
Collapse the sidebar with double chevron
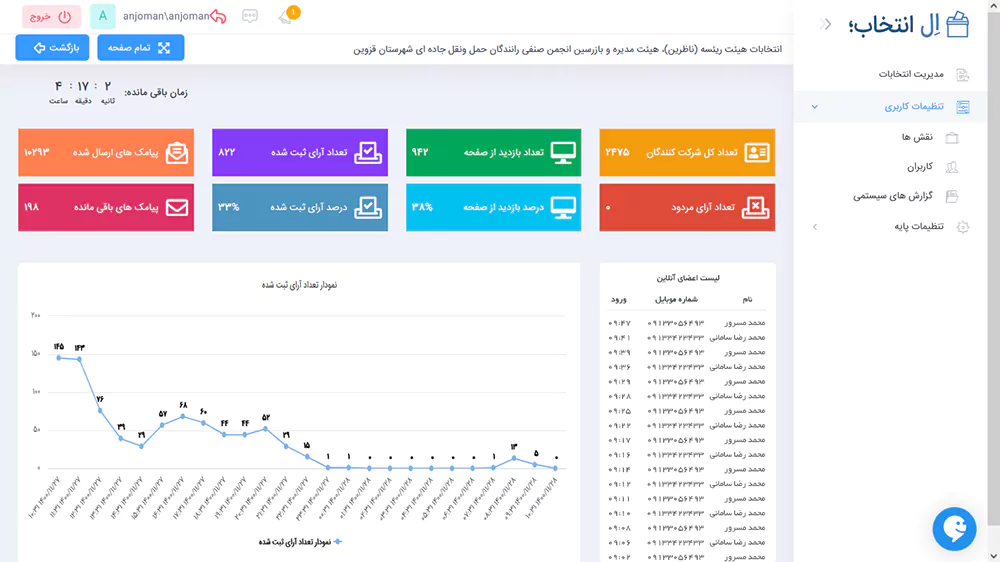tap(825, 24)
